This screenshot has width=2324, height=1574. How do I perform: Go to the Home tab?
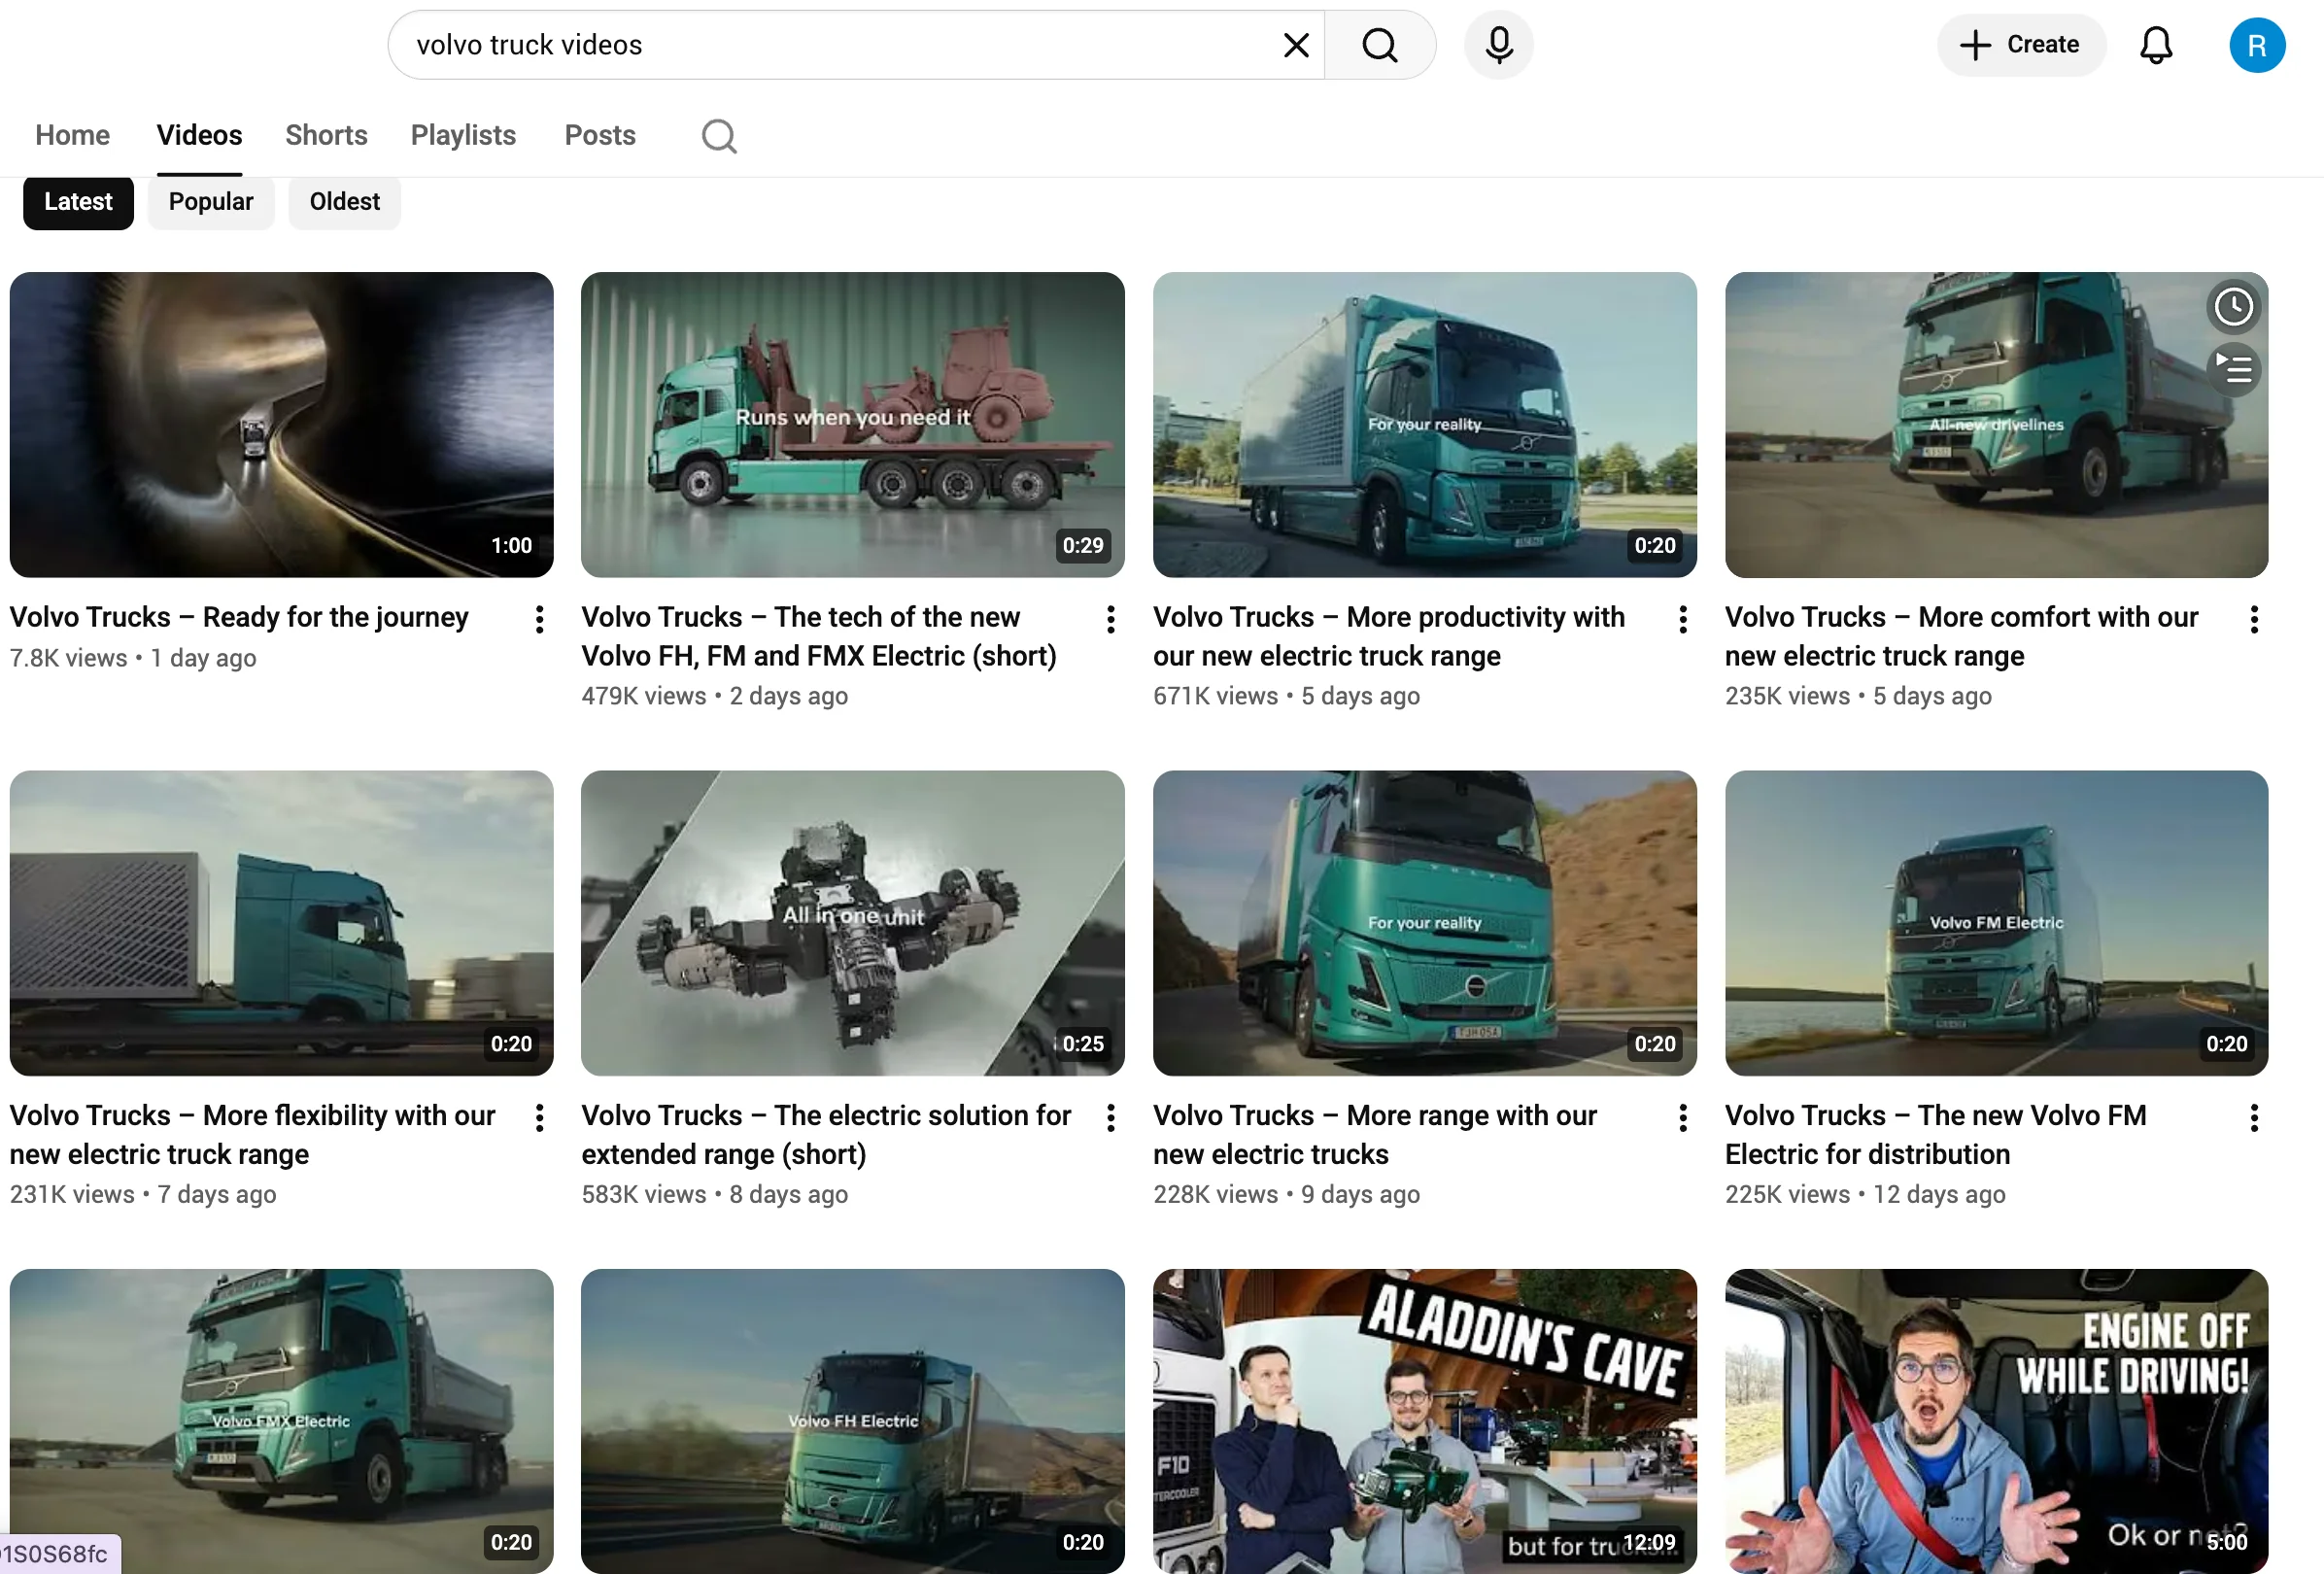point(72,135)
